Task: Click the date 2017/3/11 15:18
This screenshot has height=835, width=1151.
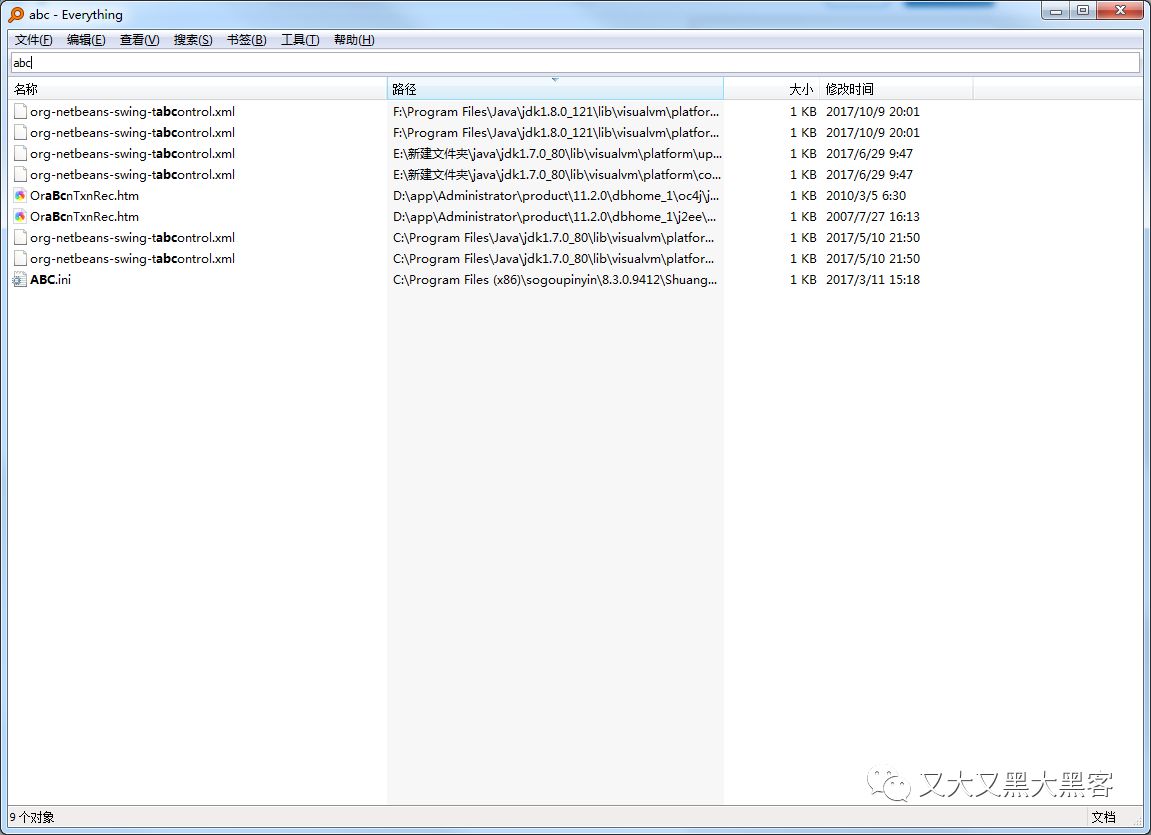Action: click(x=873, y=280)
